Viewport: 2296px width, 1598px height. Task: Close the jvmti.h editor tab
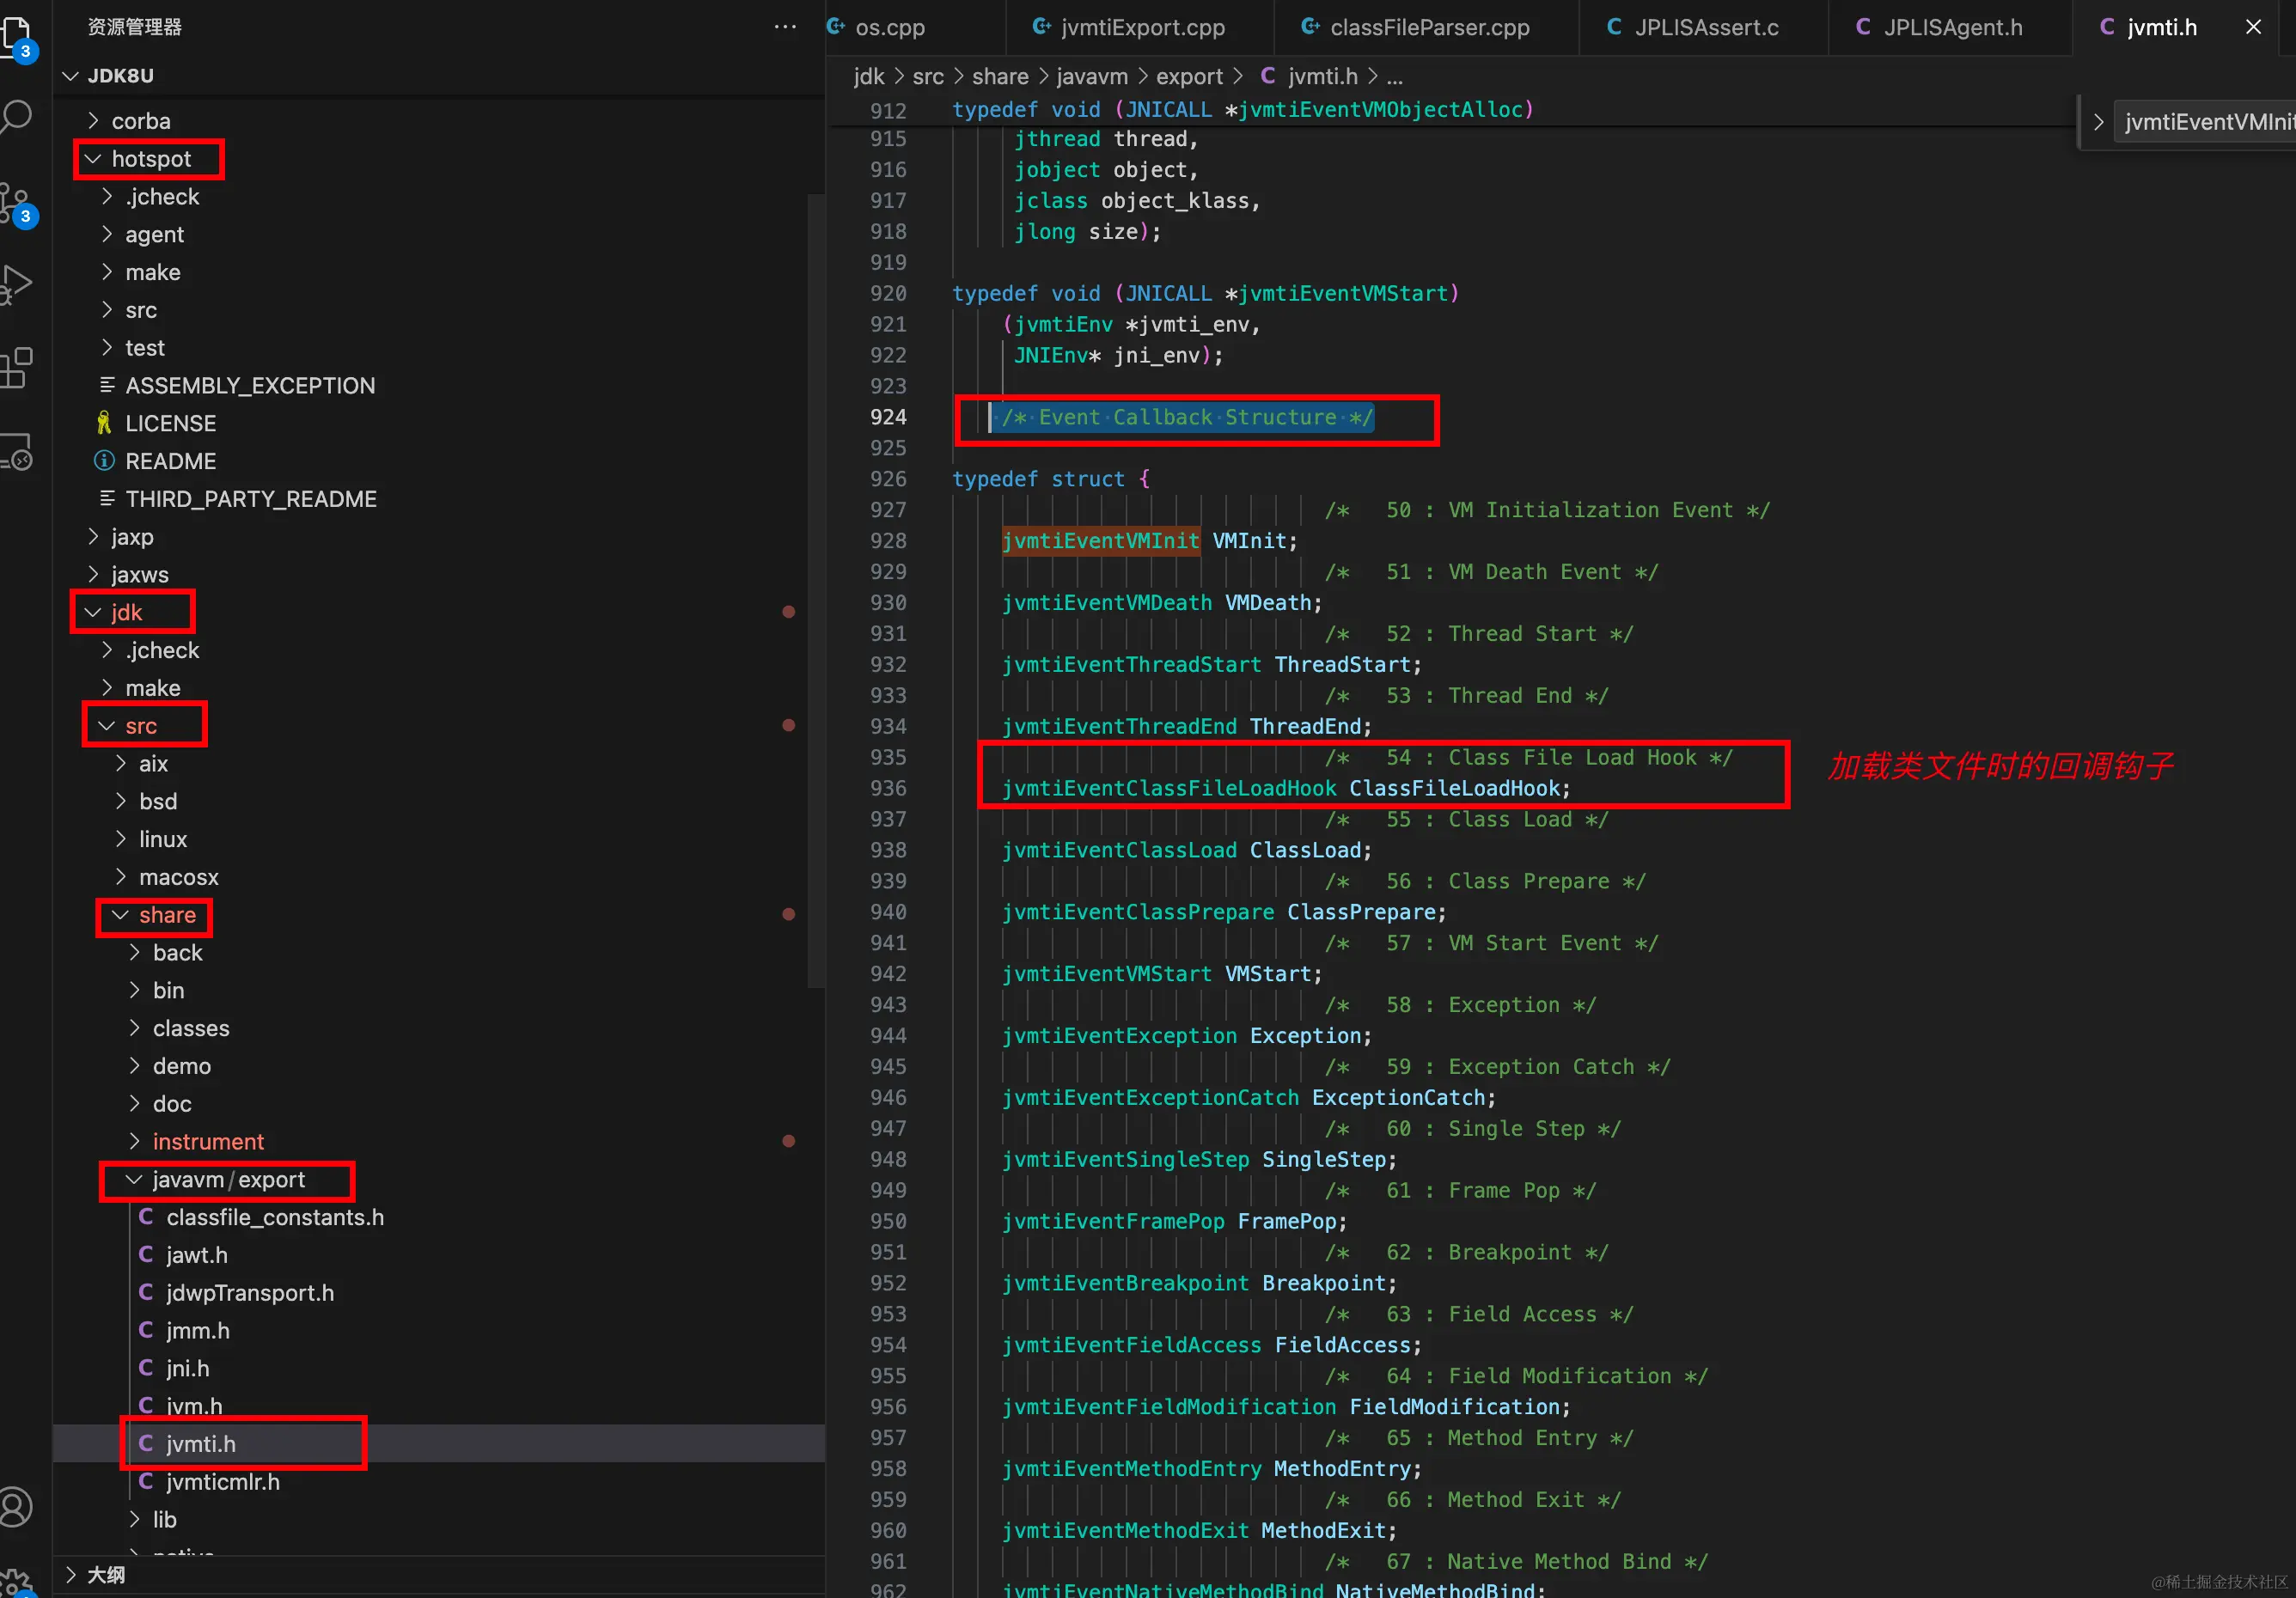point(2253,27)
